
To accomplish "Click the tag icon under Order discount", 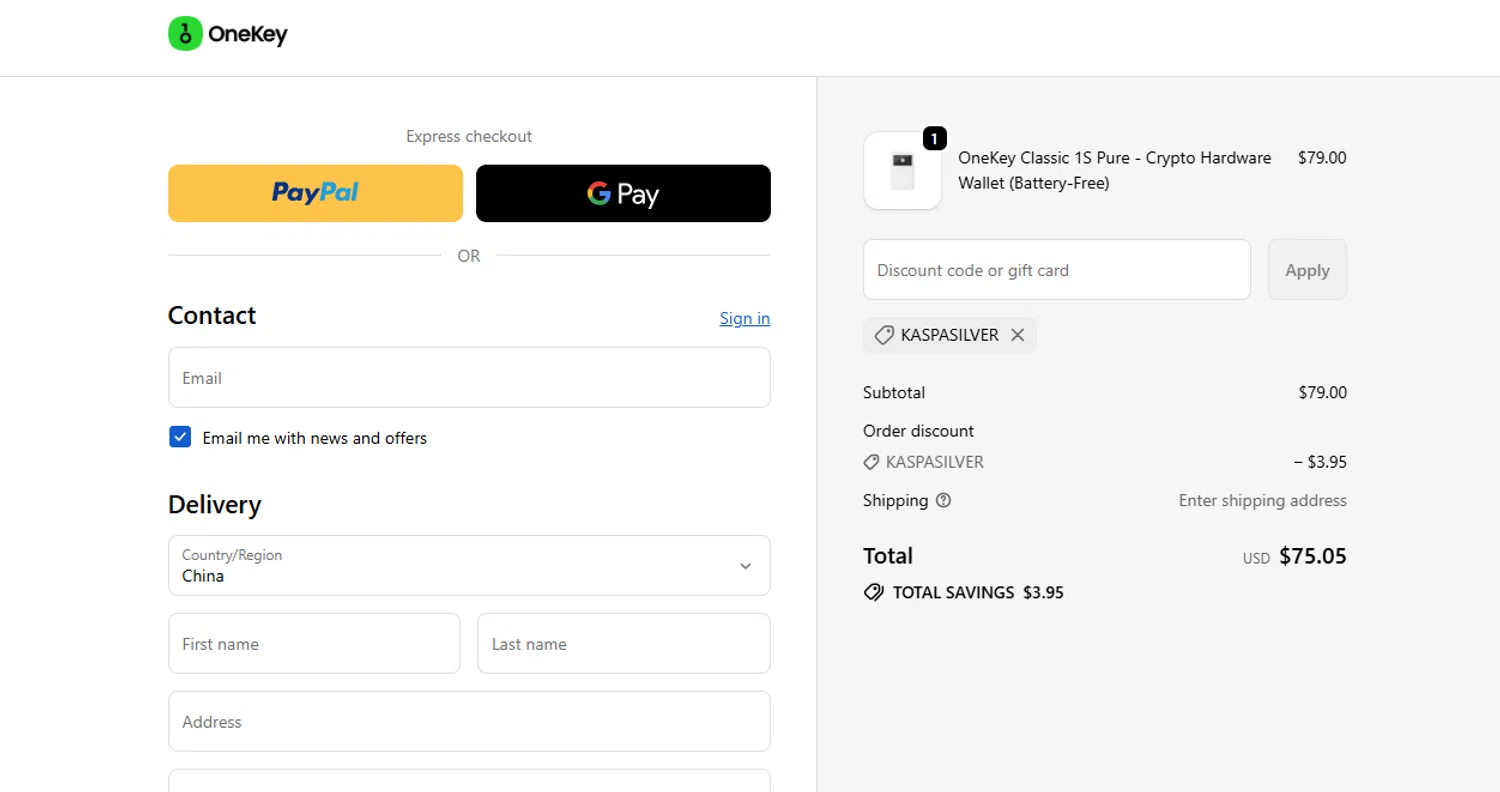I will [x=871, y=462].
